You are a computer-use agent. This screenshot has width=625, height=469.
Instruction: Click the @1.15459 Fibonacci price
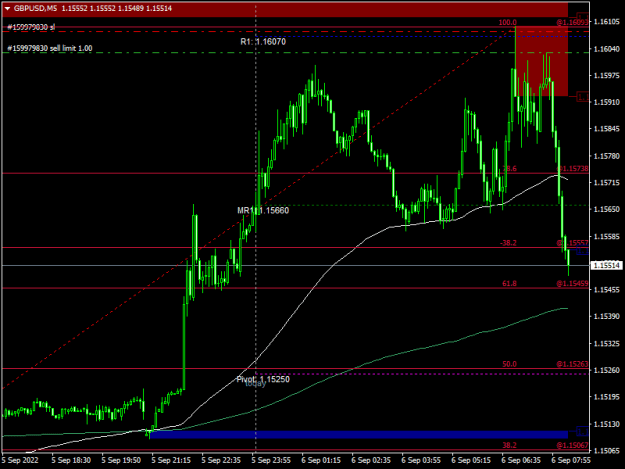coord(572,283)
